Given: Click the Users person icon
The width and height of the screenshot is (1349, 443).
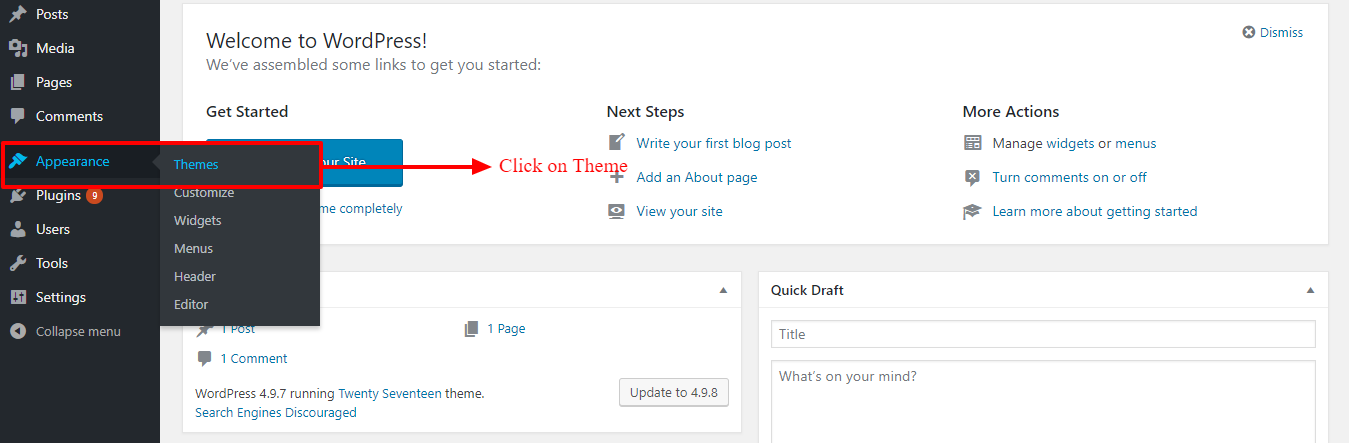Looking at the screenshot, I should click(17, 229).
